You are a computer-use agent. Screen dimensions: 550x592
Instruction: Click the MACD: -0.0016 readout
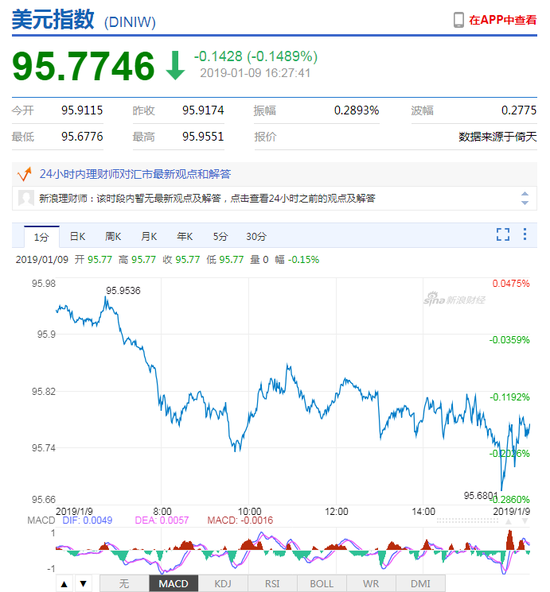[240, 521]
